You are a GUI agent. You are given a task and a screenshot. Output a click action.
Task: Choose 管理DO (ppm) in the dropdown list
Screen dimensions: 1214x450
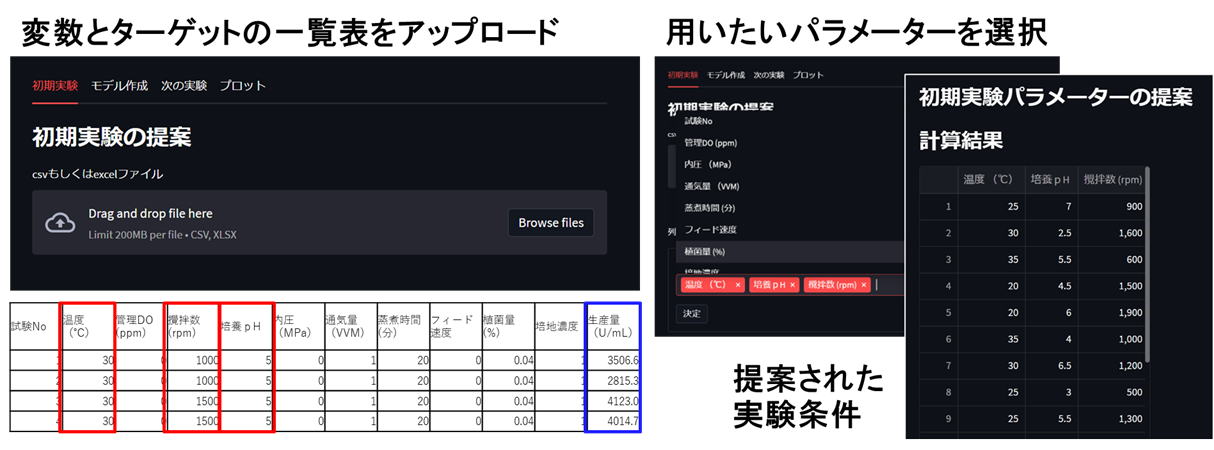pyautogui.click(x=710, y=142)
